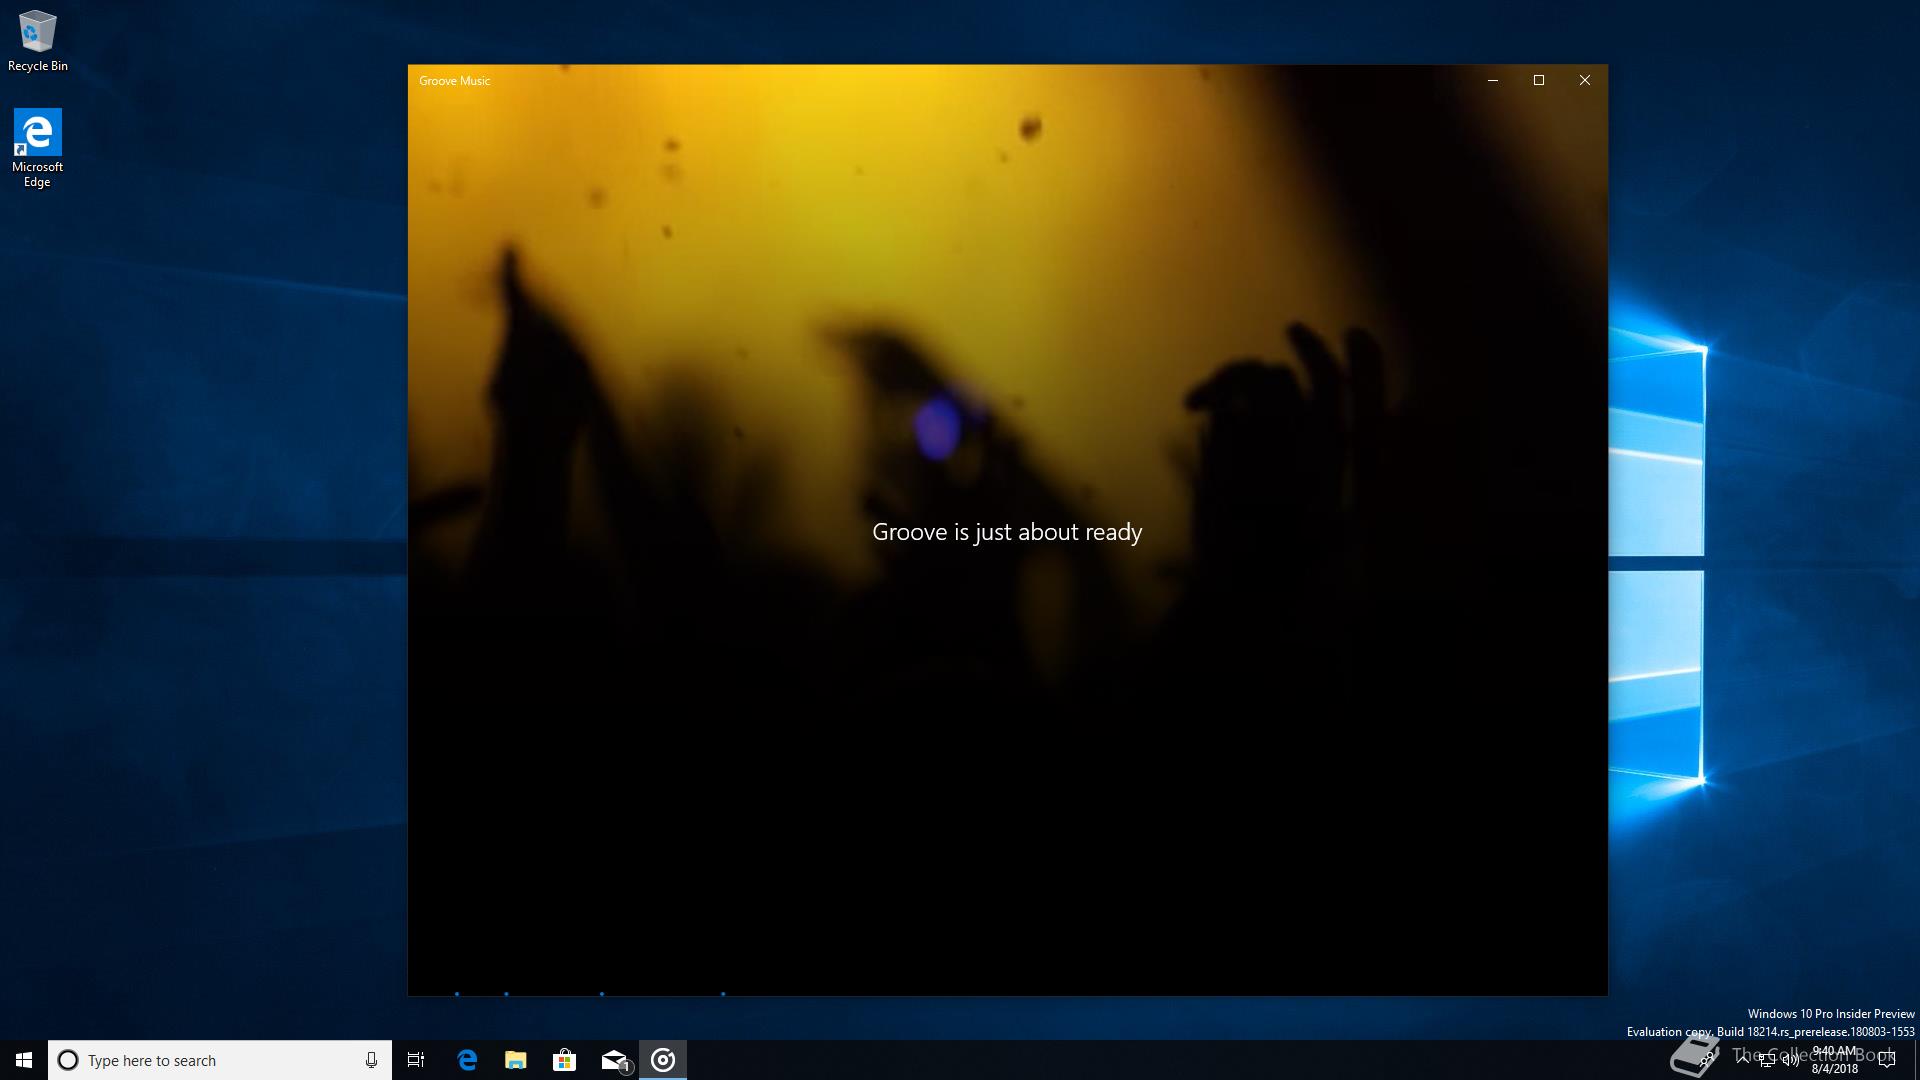Open File Explorer from the taskbar
The width and height of the screenshot is (1920, 1080).
point(516,1060)
